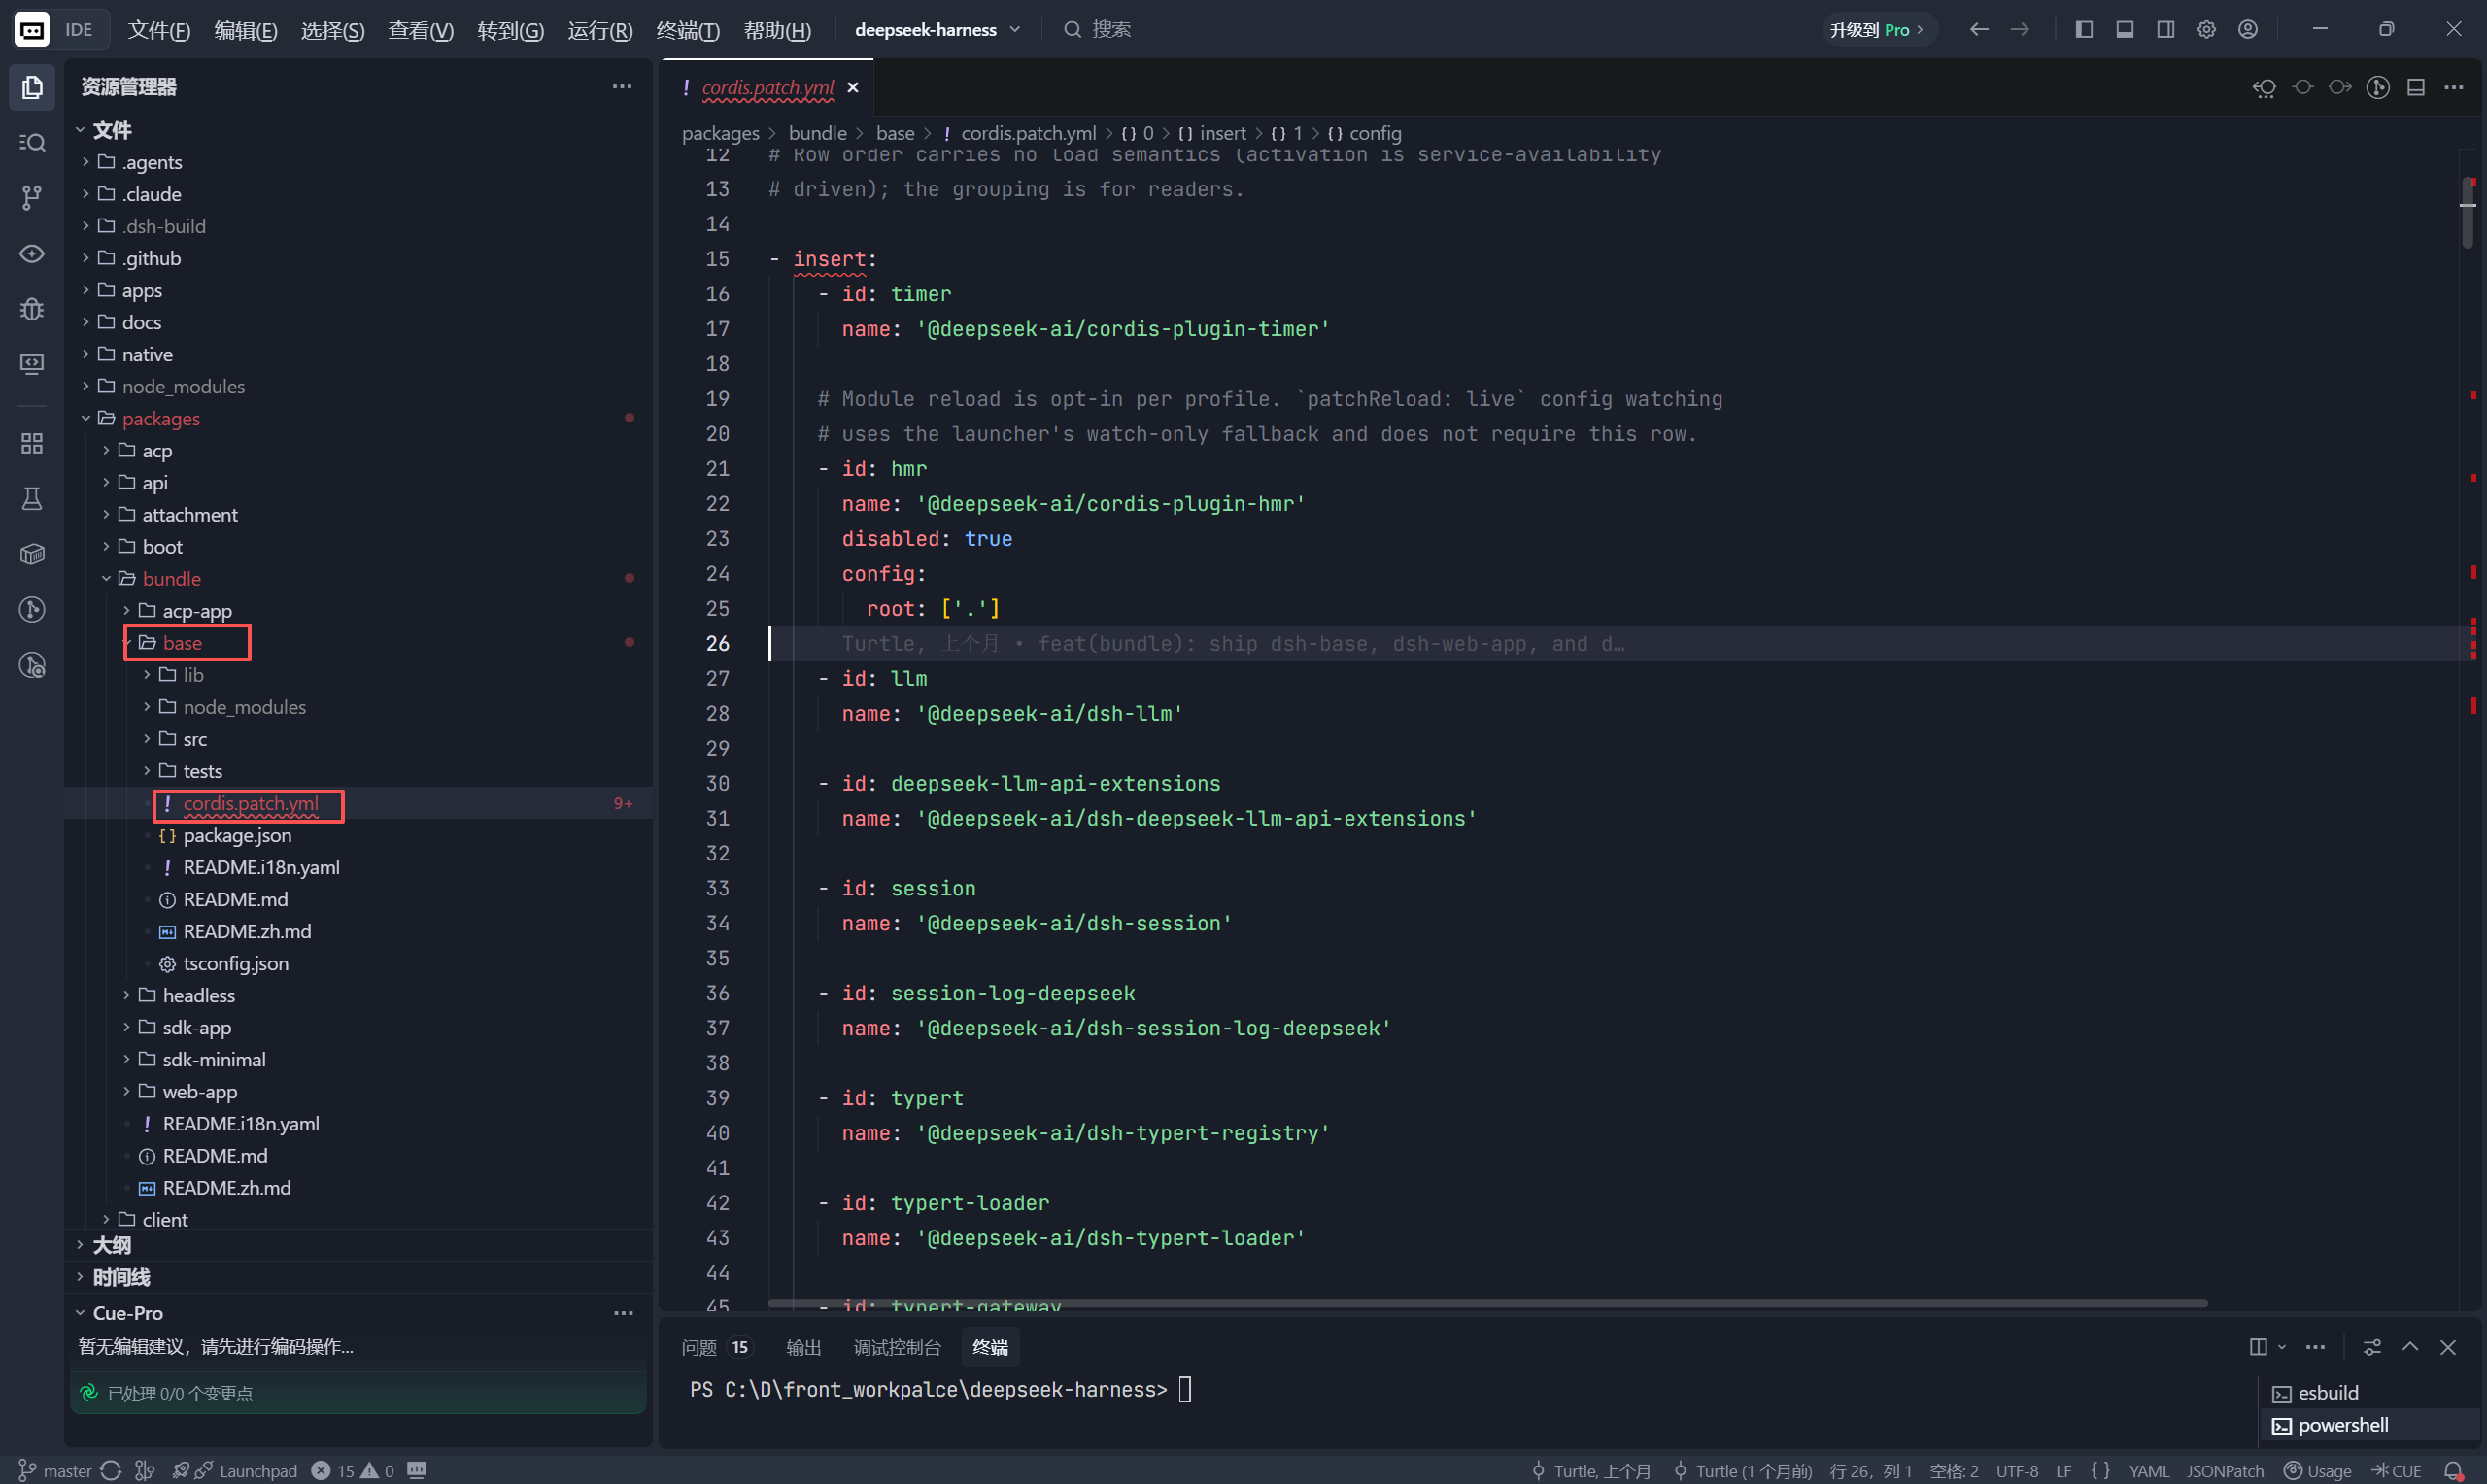2487x1484 pixels.
Task: Go forward using the right arrow
Action: click(2020, 29)
